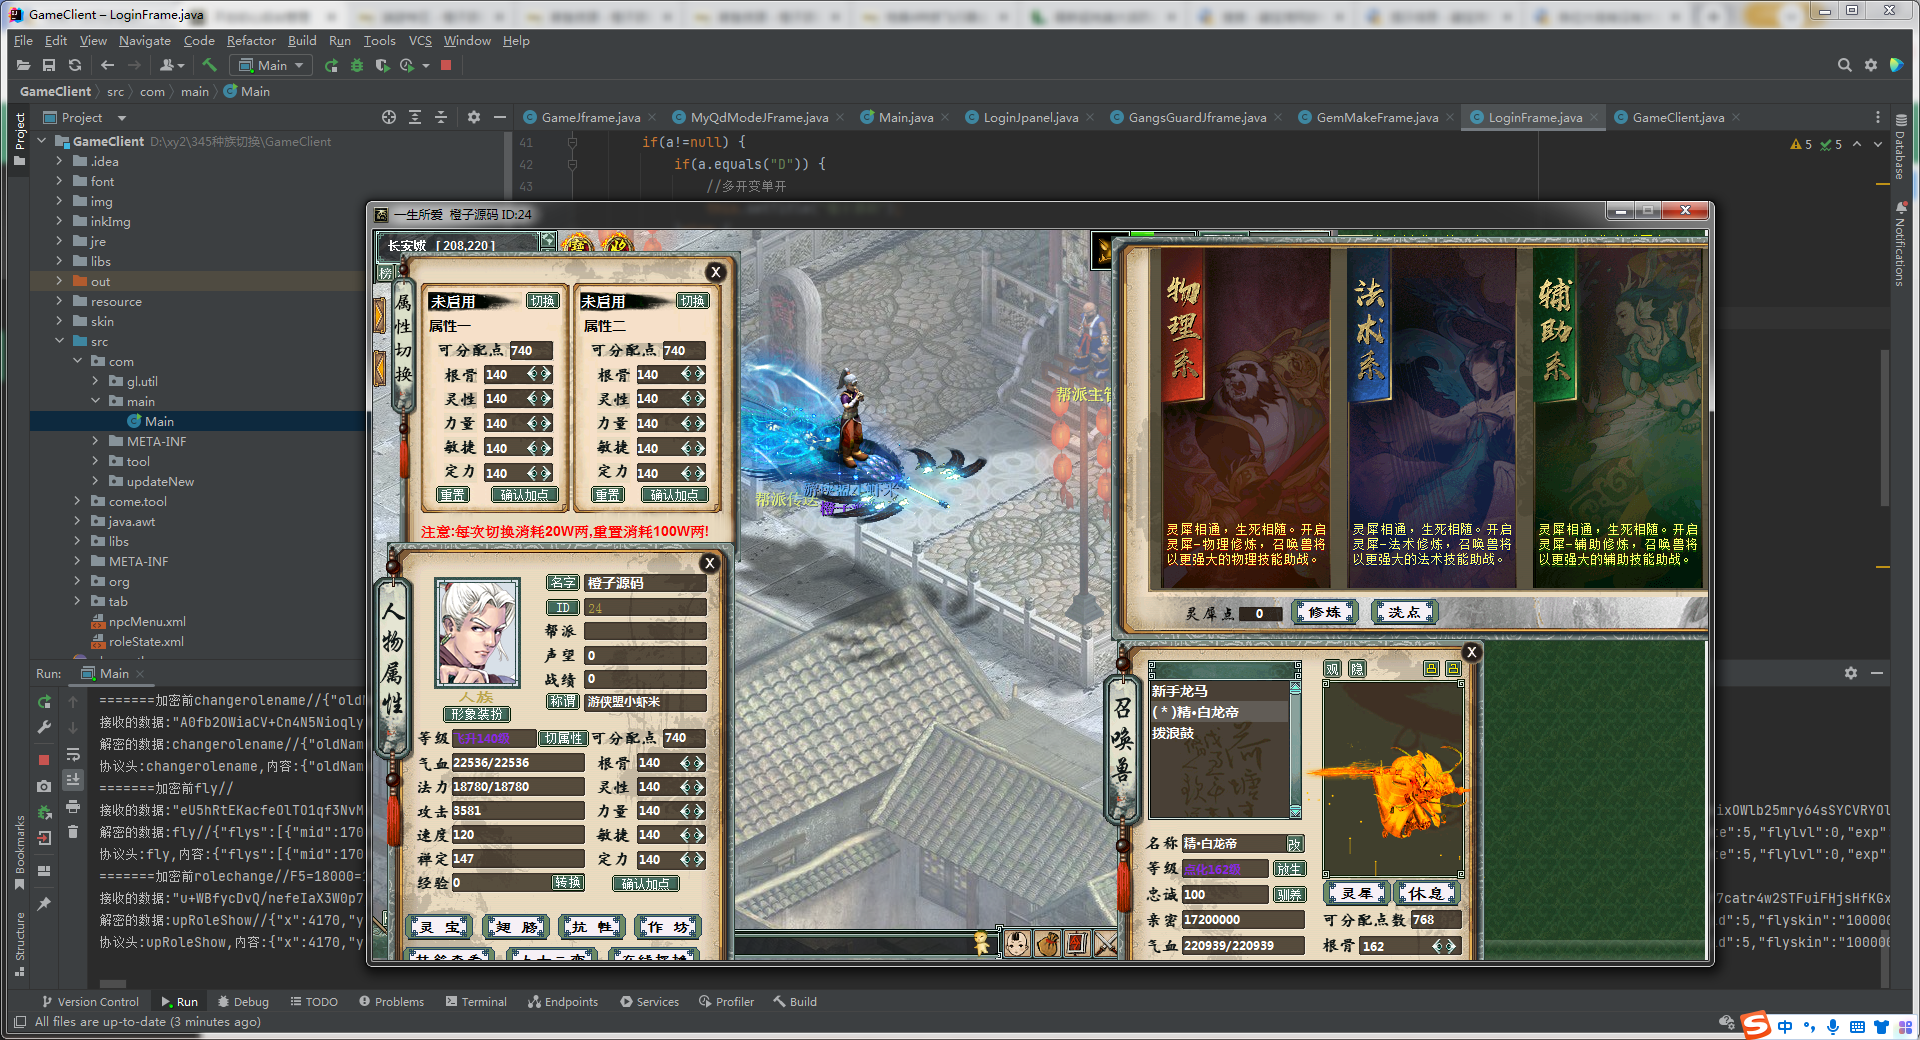The image size is (1920, 1040).
Task: Toggle scroll-to-end in the Run console
Action: click(x=73, y=779)
